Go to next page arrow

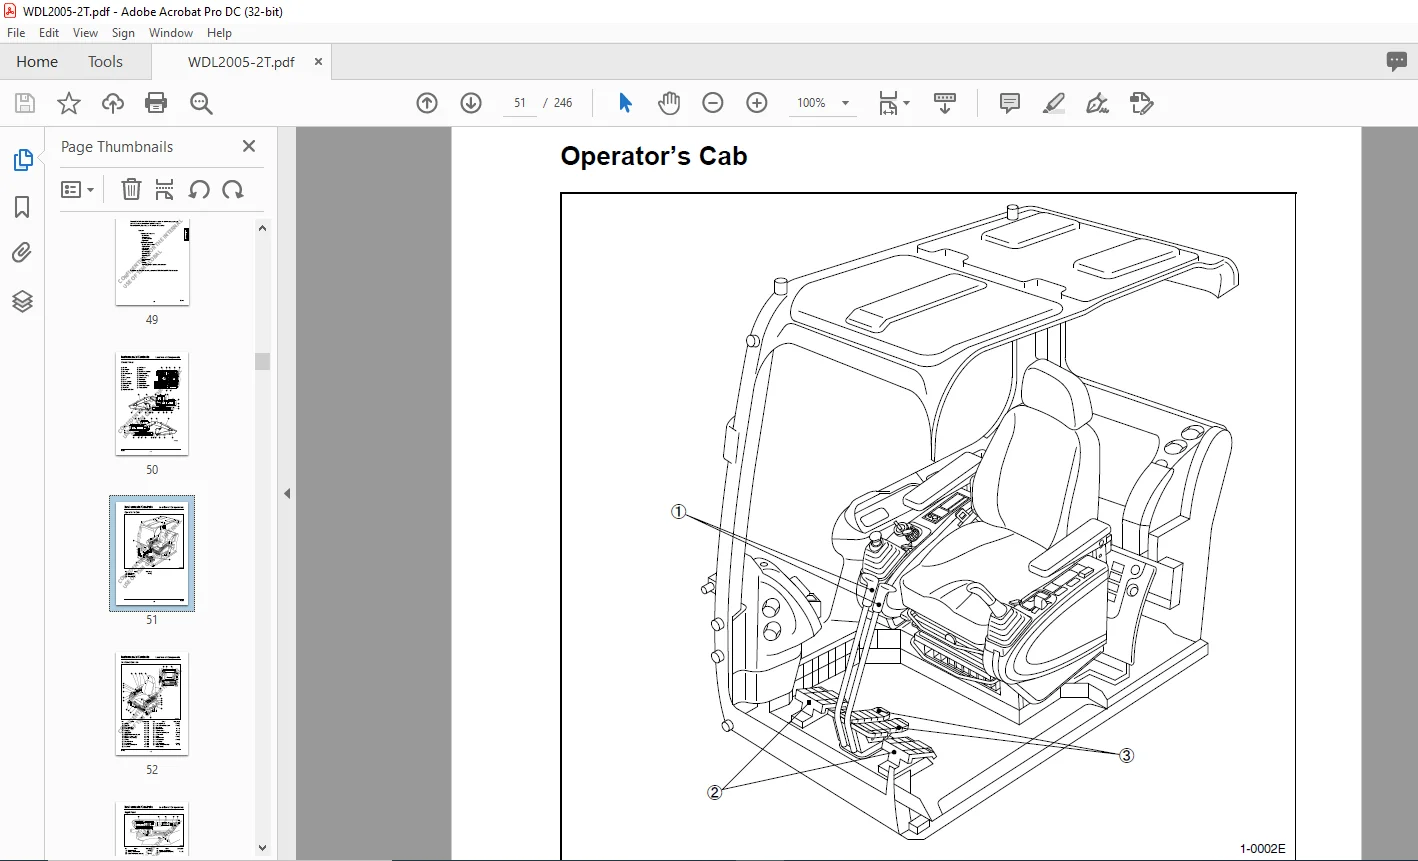pos(471,103)
